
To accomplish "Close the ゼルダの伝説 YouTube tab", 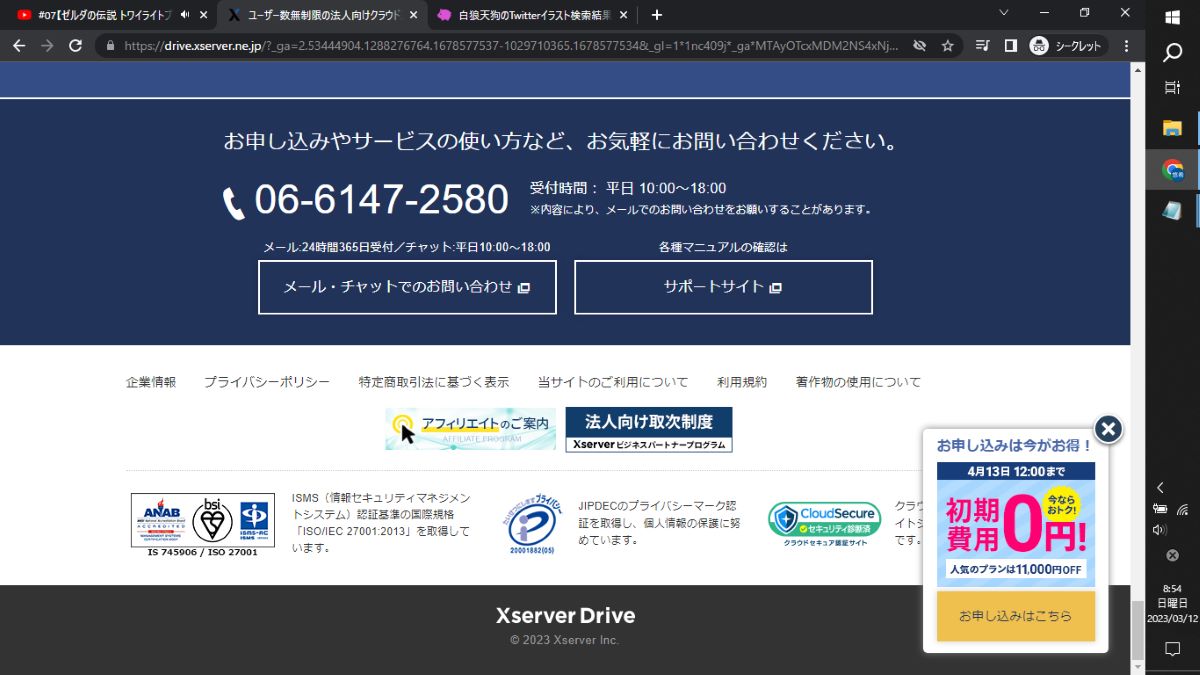I will [x=203, y=15].
